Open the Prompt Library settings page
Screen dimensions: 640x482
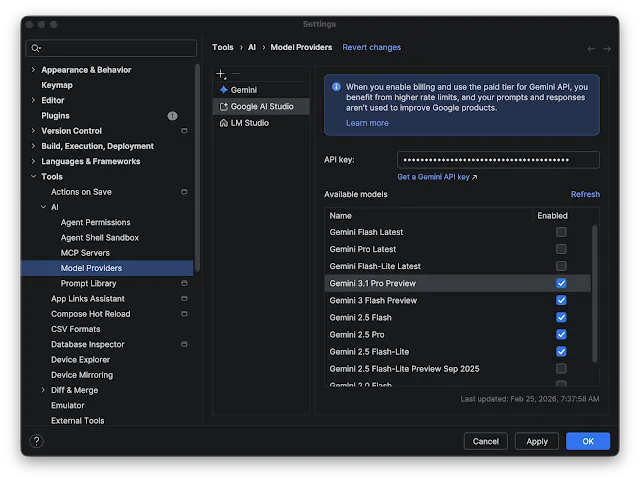click(88, 284)
